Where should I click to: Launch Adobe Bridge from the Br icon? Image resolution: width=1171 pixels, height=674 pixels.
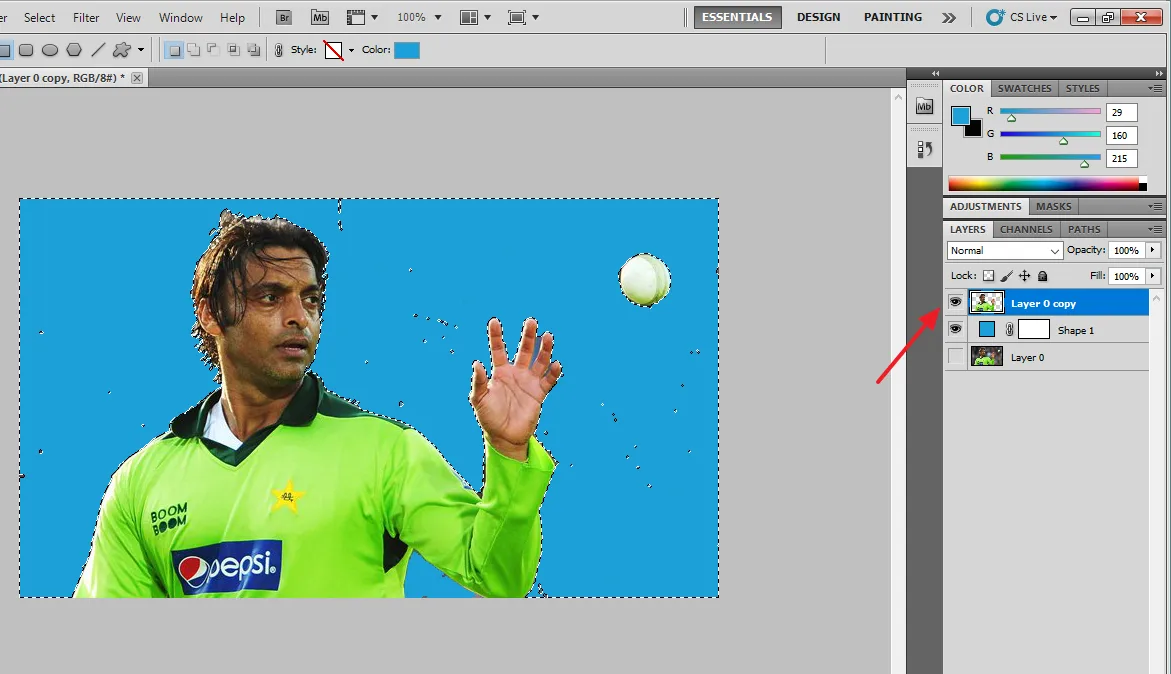[x=284, y=17]
